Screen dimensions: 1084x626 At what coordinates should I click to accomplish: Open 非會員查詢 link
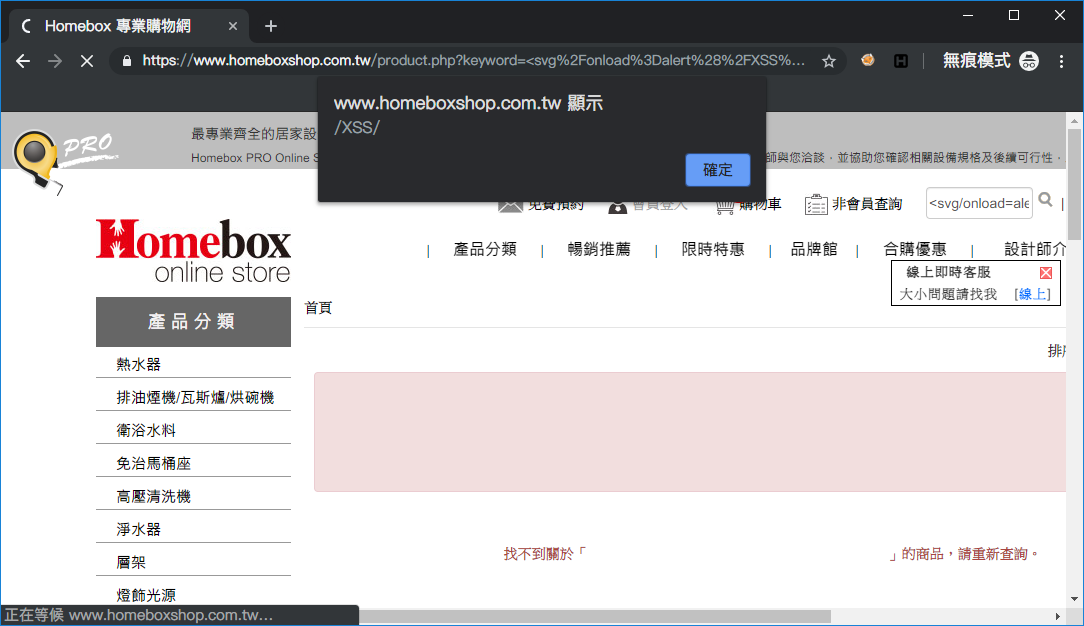(x=867, y=204)
